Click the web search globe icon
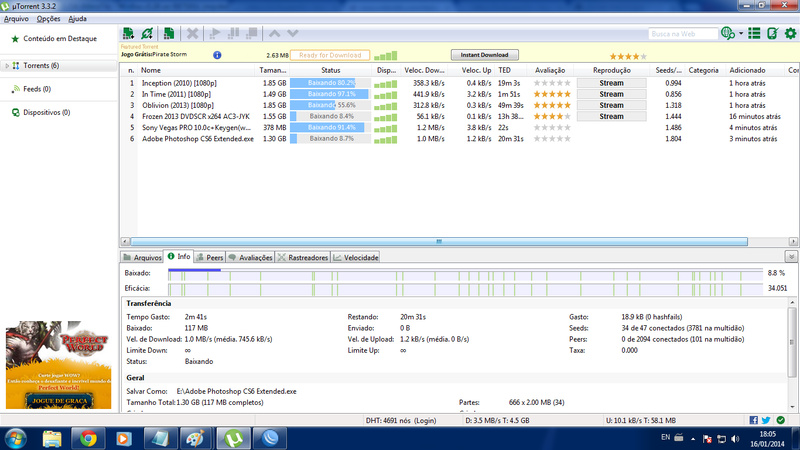Screen dimensions: 800x450 (x=728, y=34)
